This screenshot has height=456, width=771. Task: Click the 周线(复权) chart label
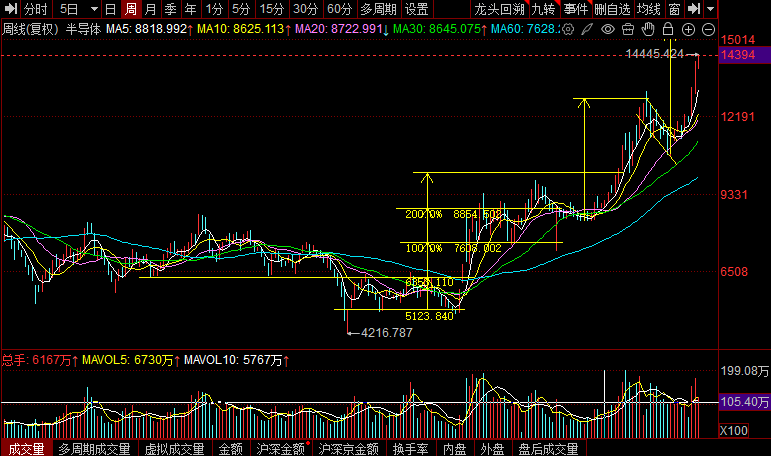click(x=30, y=29)
